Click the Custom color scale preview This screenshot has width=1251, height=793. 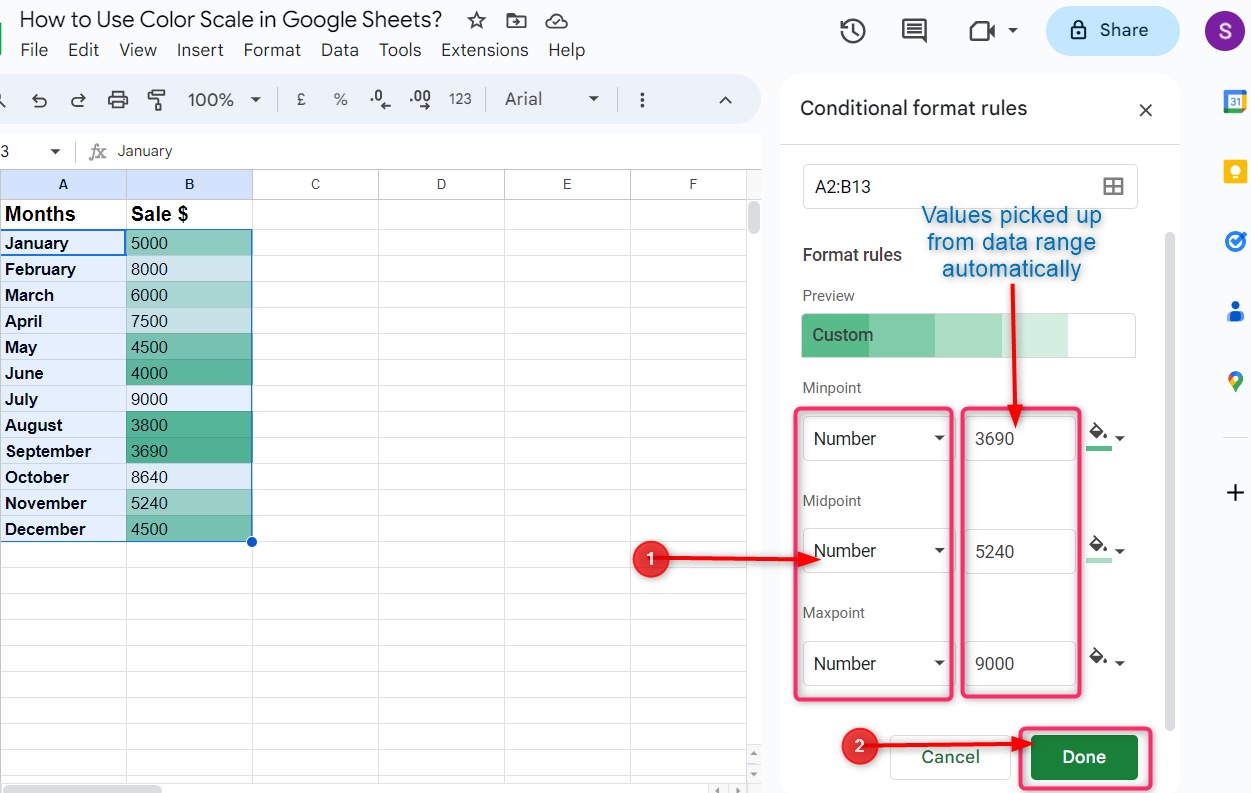click(x=968, y=335)
